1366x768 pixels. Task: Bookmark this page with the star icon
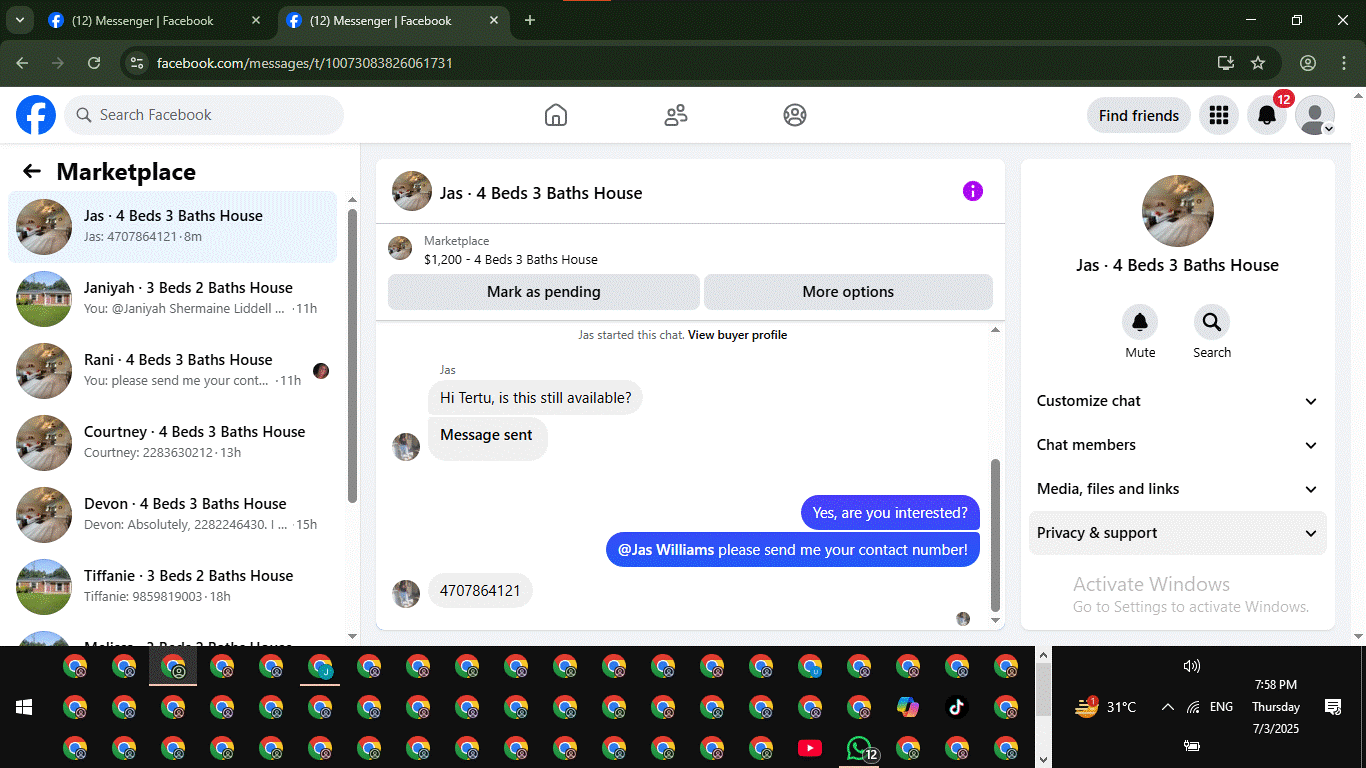[x=1258, y=63]
